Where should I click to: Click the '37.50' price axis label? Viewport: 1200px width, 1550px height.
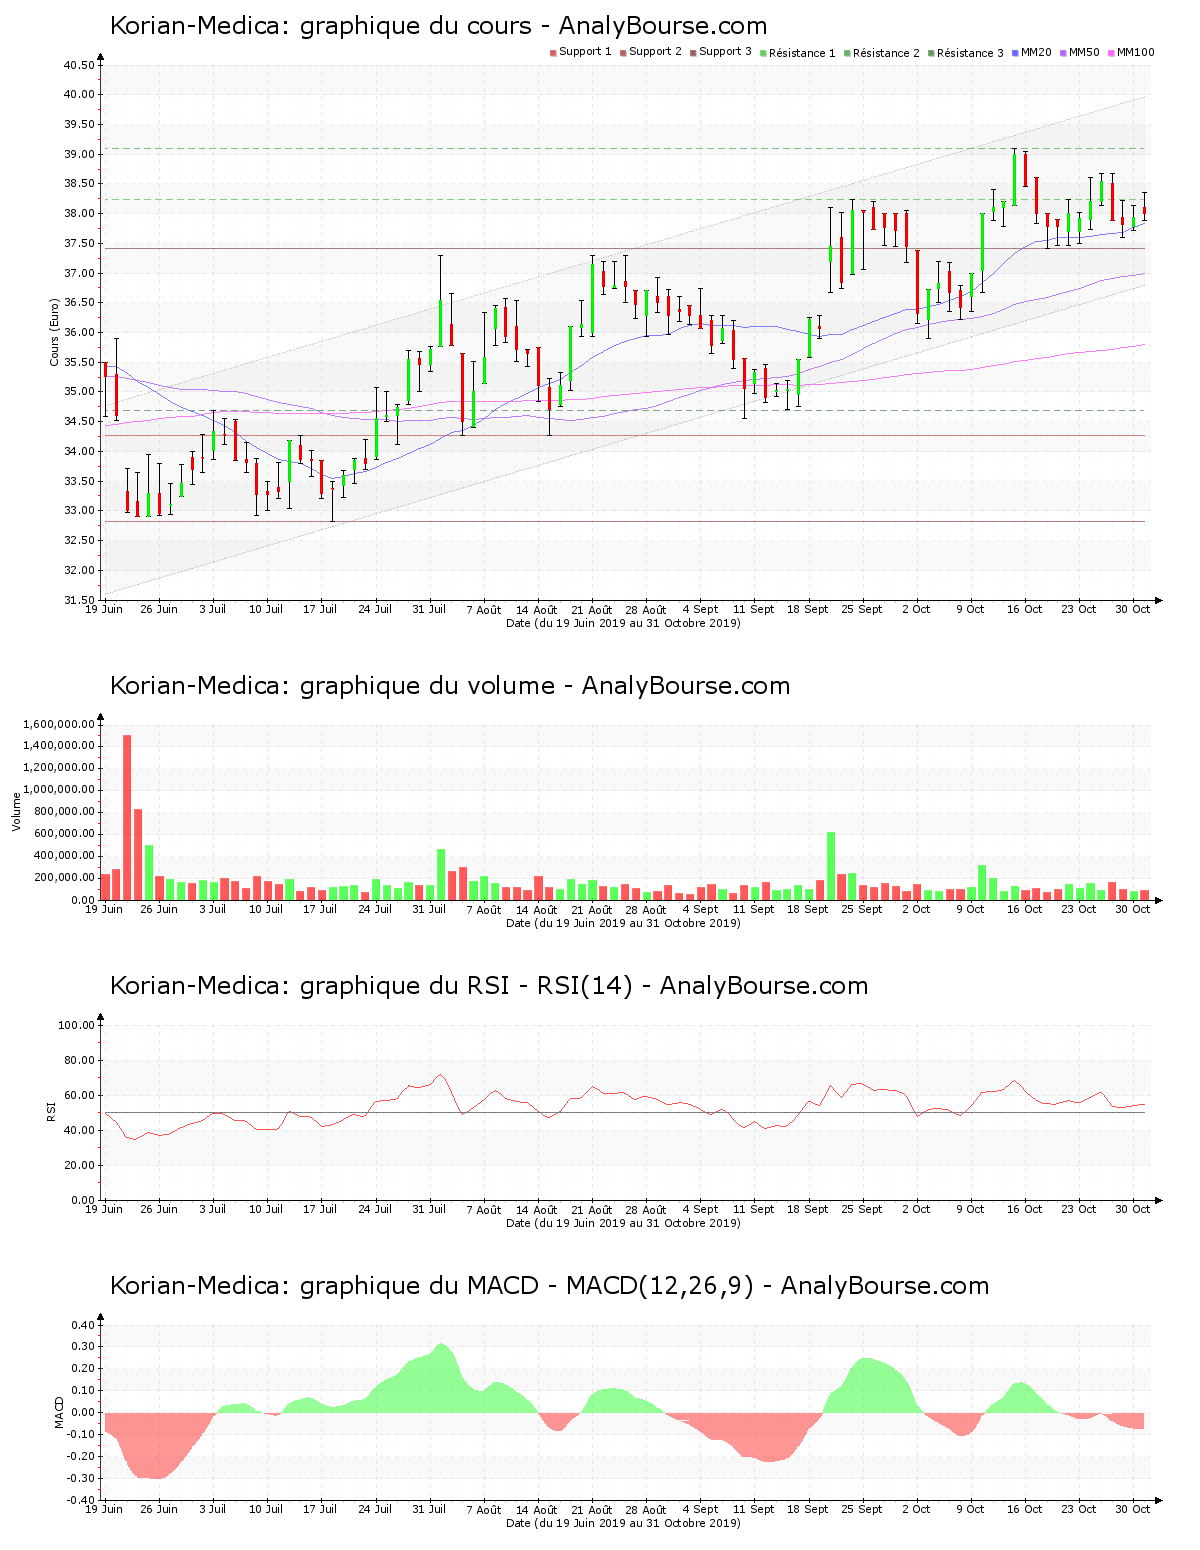79,243
